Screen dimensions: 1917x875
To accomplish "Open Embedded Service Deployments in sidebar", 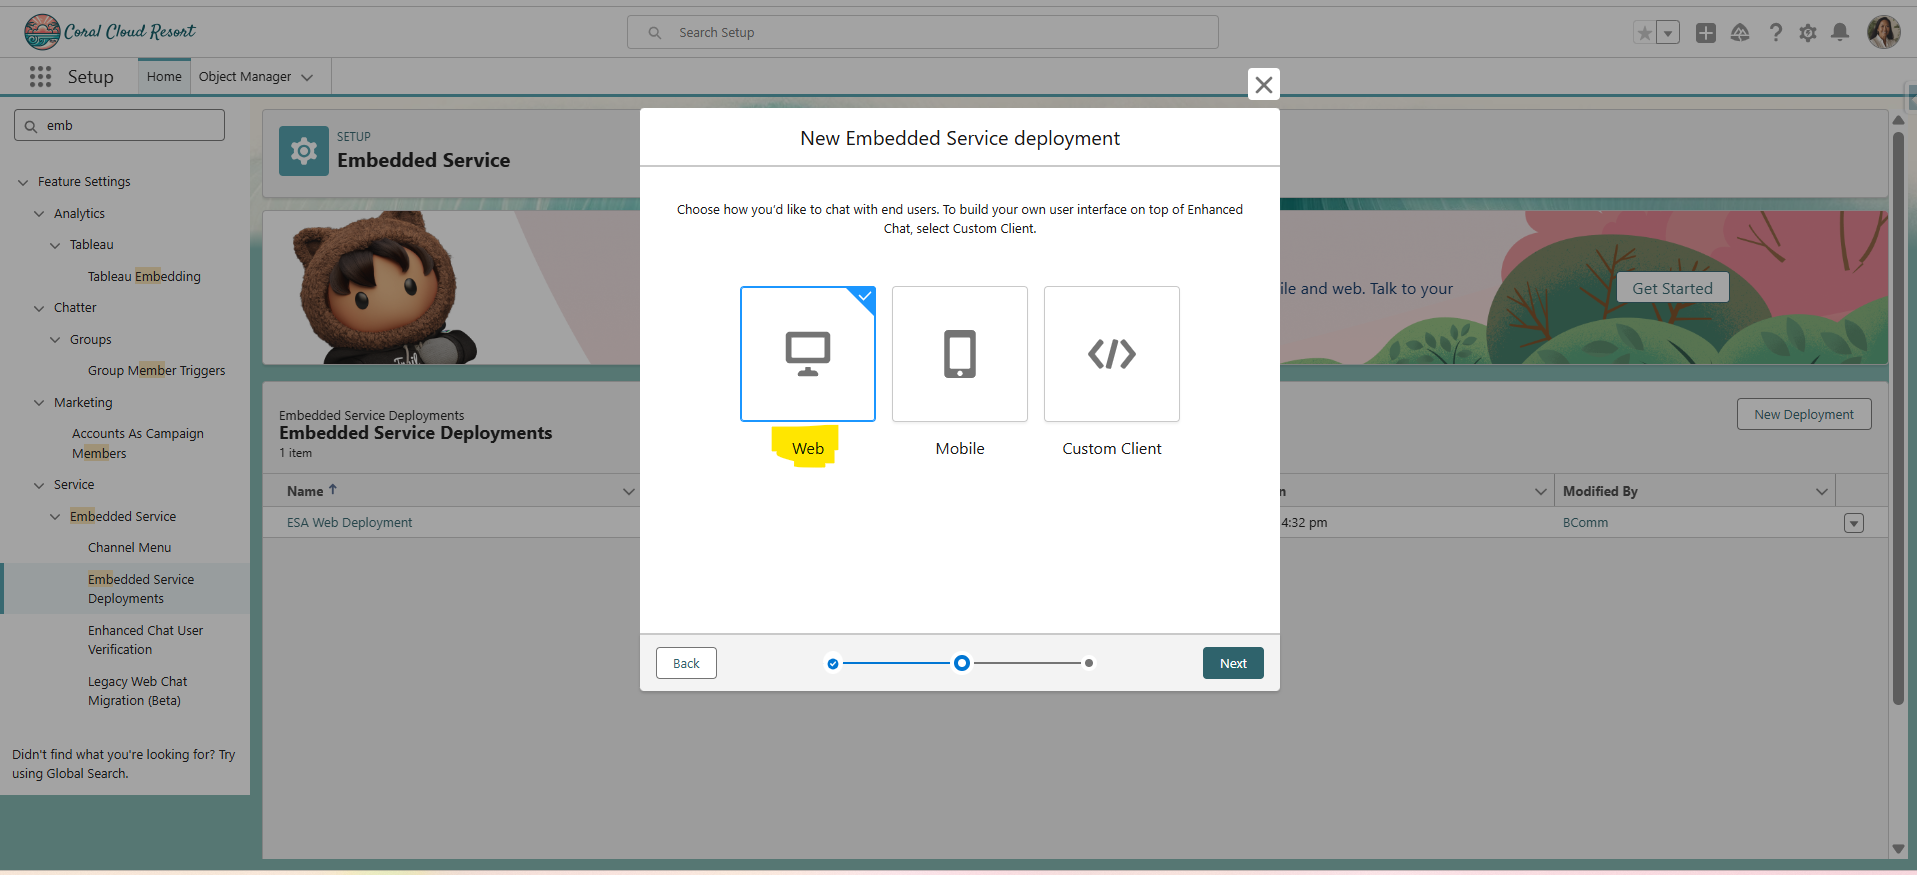I will click(x=141, y=589).
